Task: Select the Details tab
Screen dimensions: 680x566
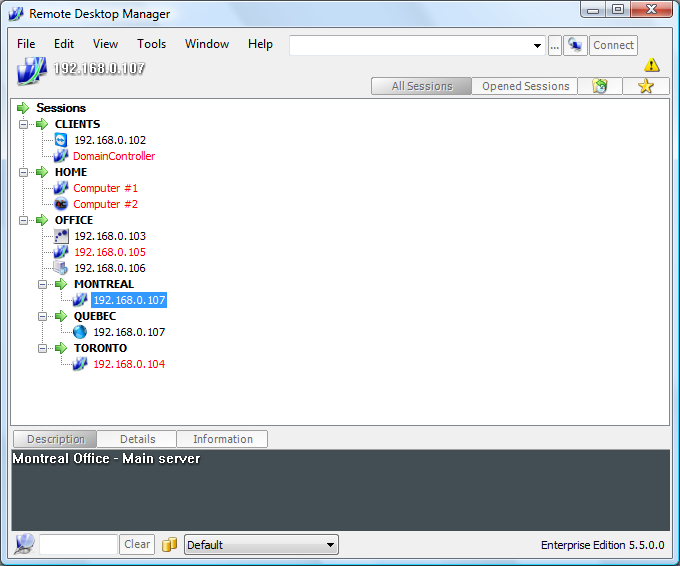Action: point(137,439)
